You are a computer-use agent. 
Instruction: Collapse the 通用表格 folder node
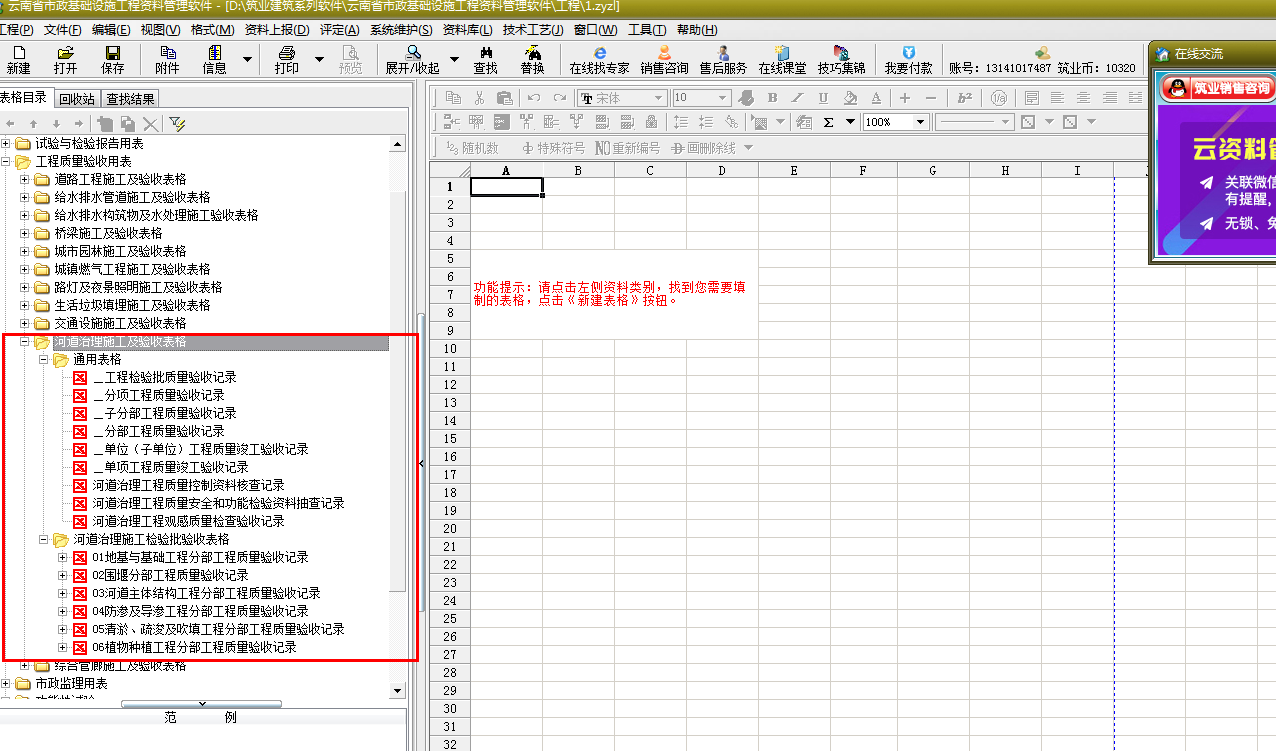click(44, 360)
